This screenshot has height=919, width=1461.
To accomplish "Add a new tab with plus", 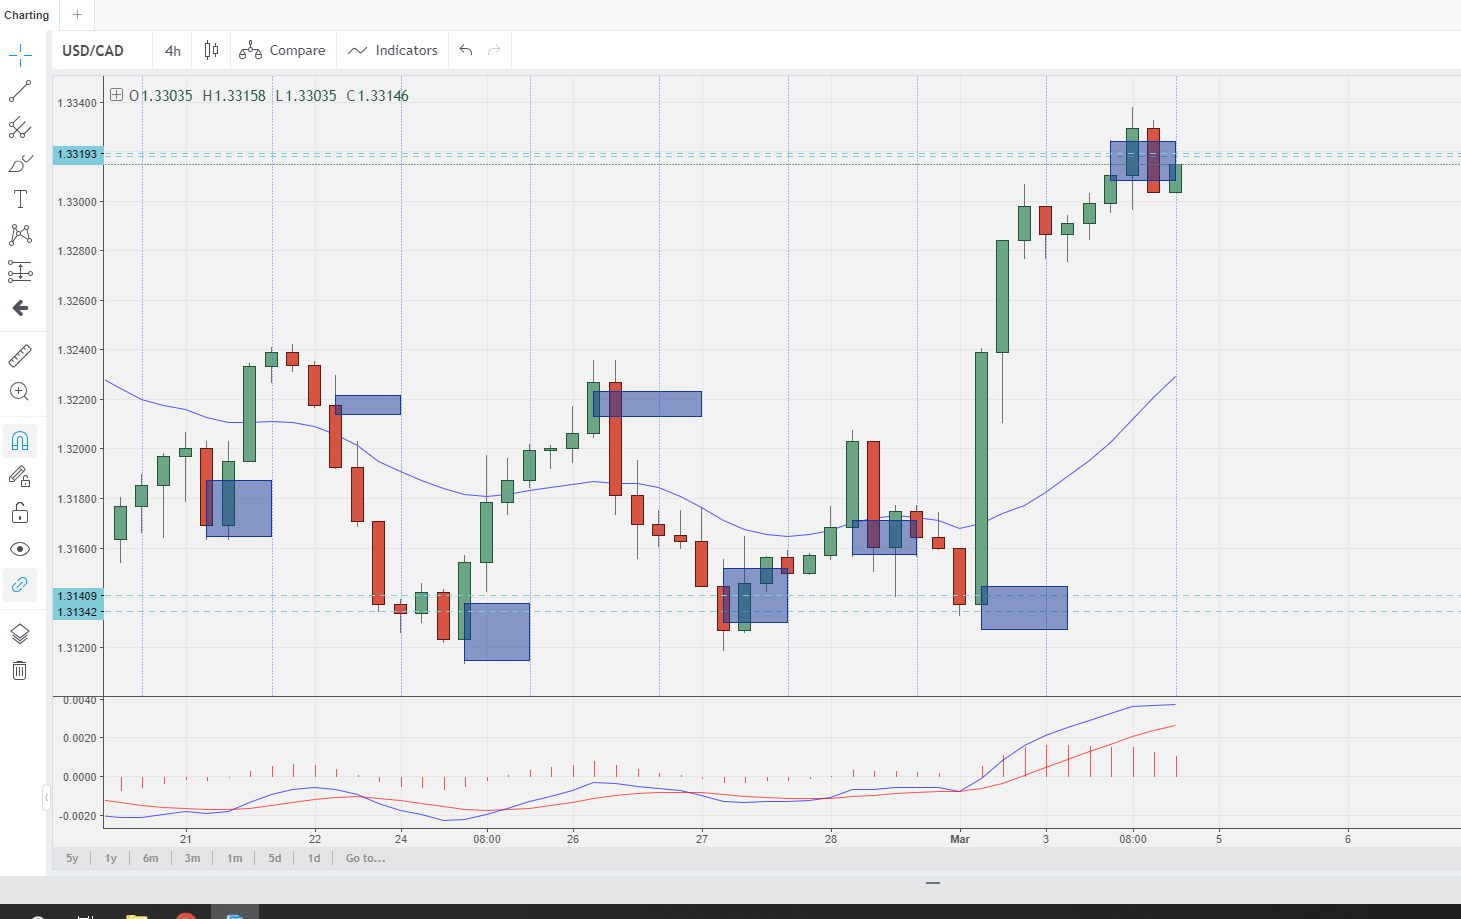I will click(77, 15).
